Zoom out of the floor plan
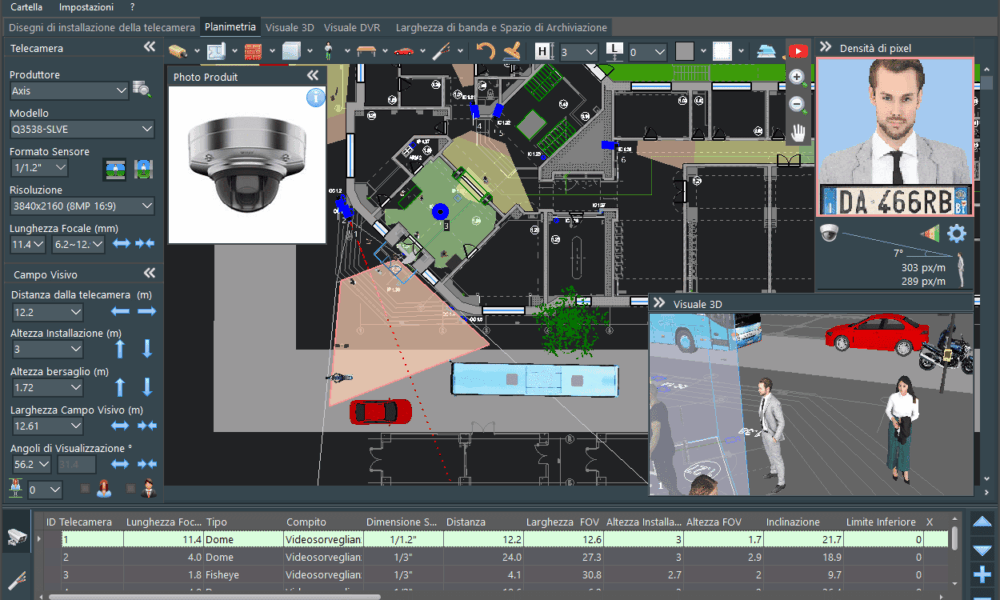Viewport: 1000px width, 600px height. [797, 105]
